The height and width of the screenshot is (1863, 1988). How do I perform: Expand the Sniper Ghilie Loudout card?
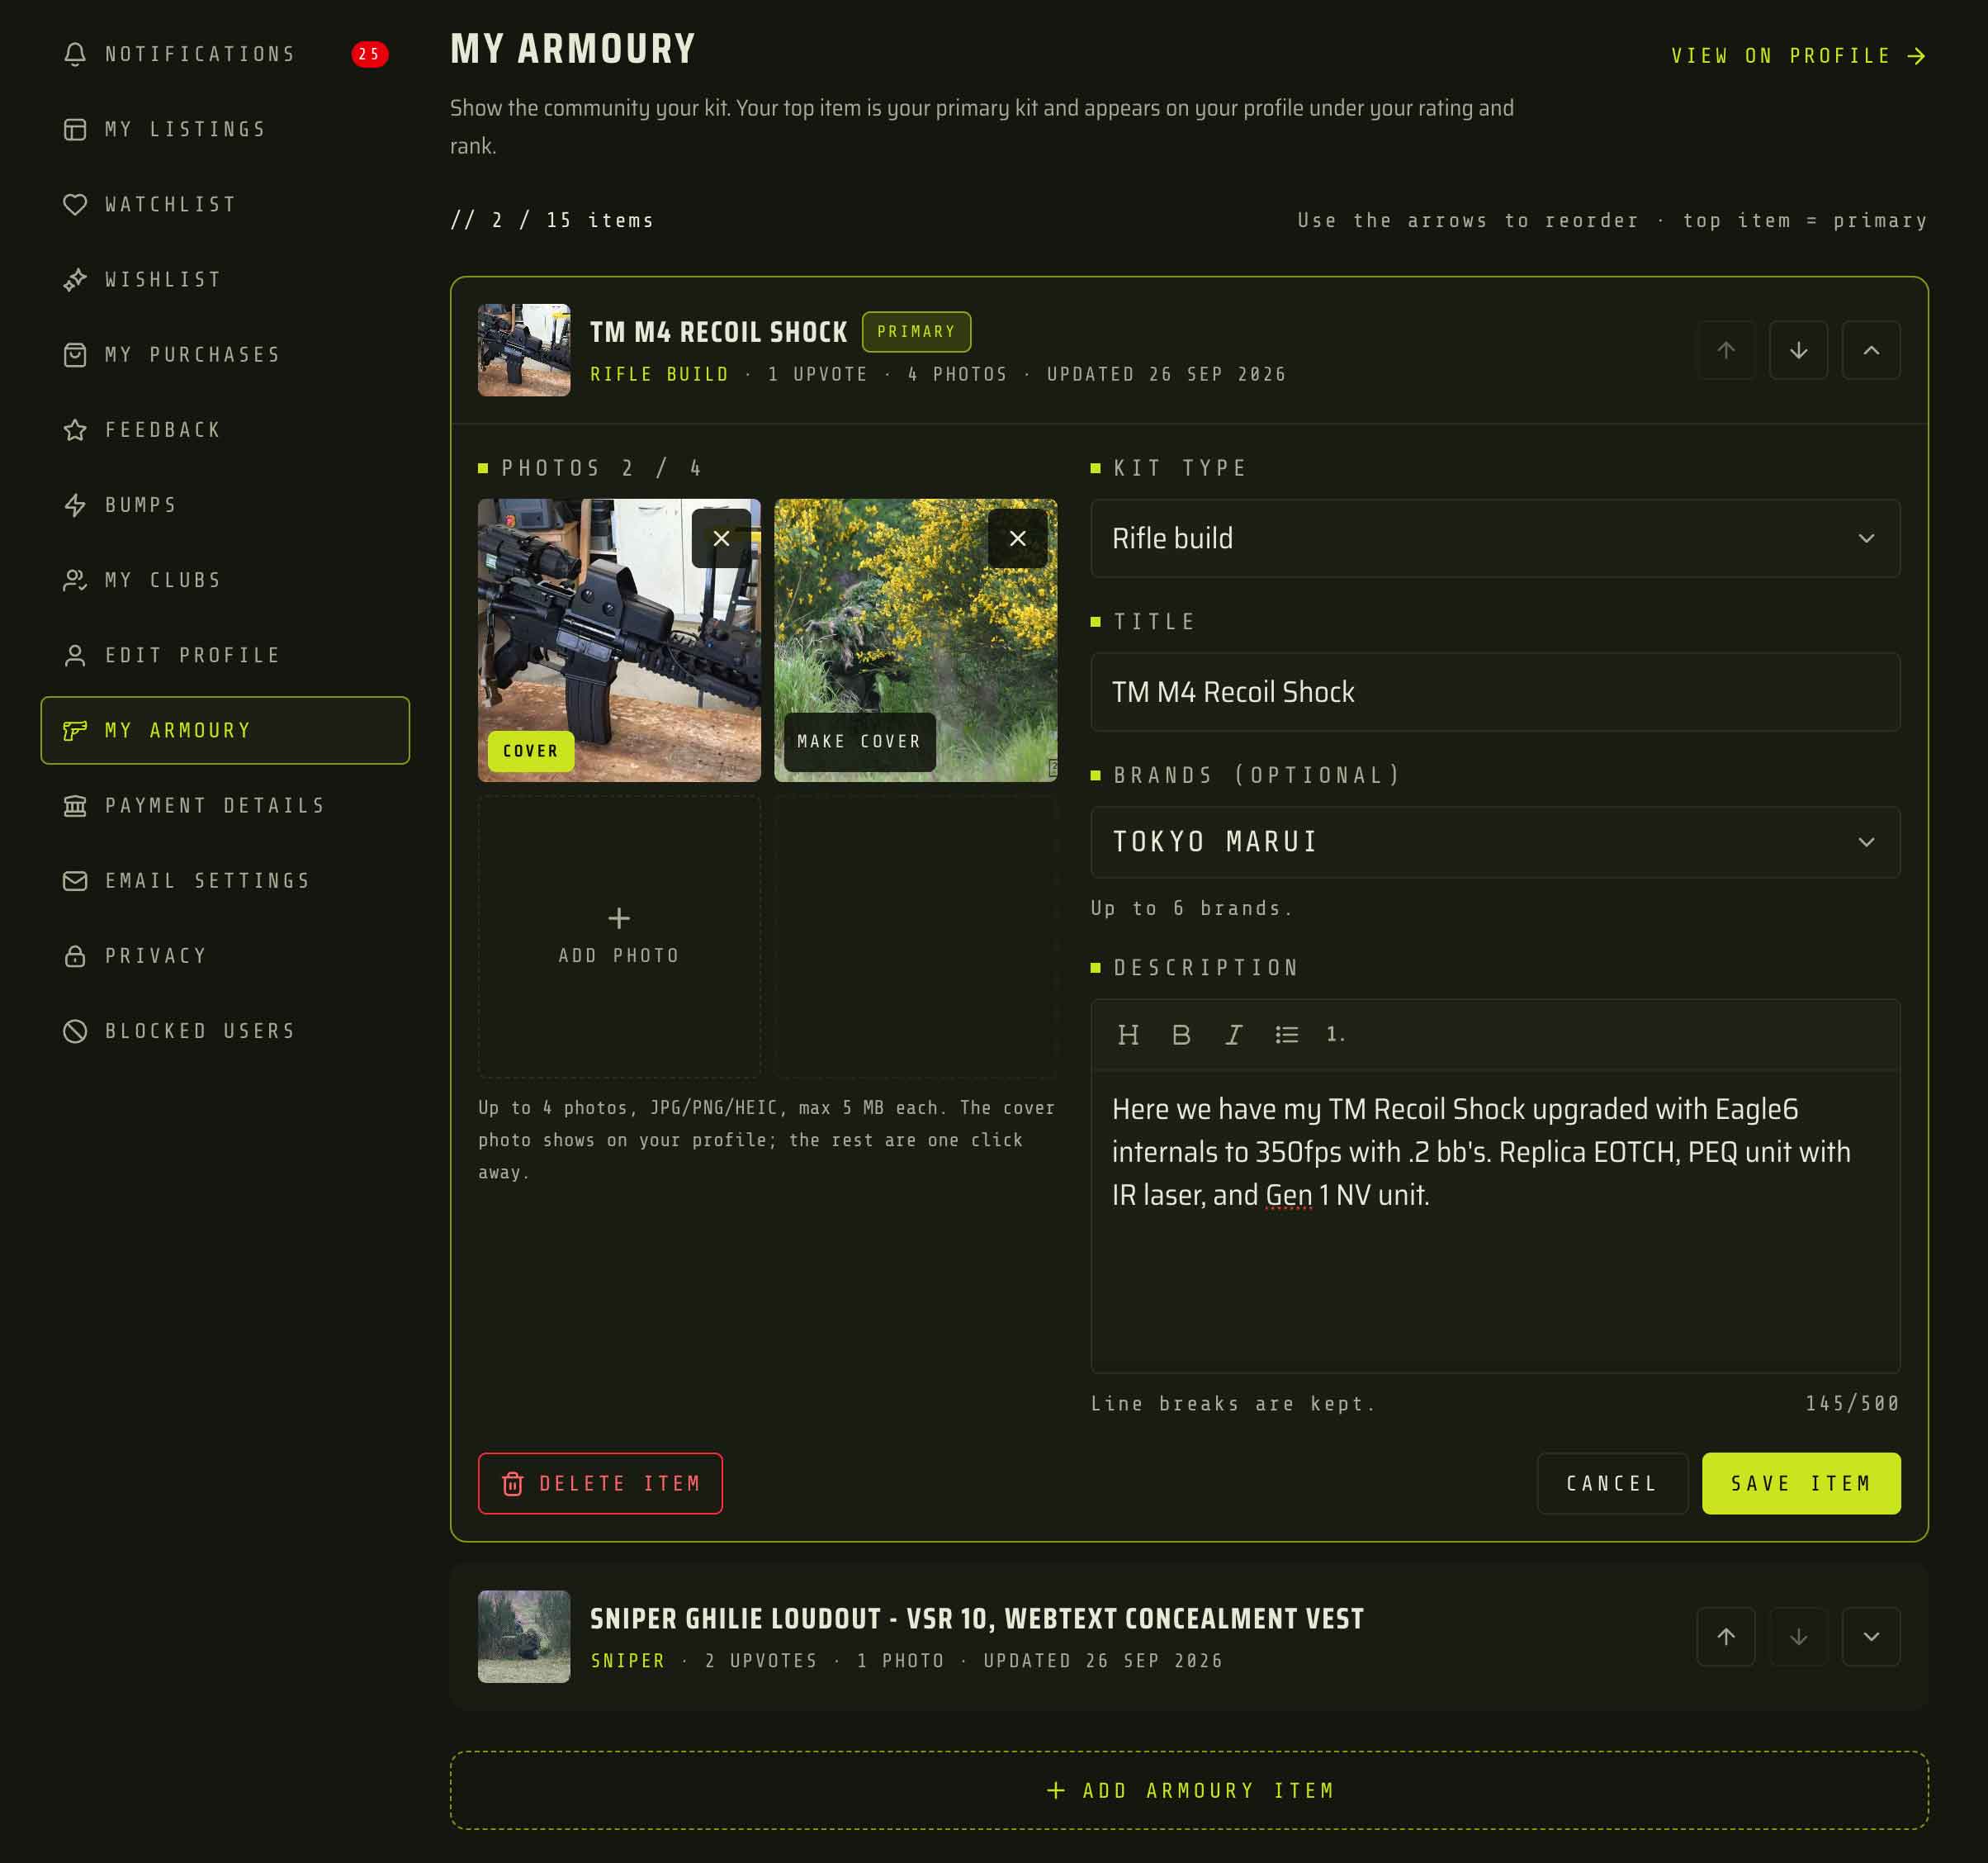tap(1871, 1636)
